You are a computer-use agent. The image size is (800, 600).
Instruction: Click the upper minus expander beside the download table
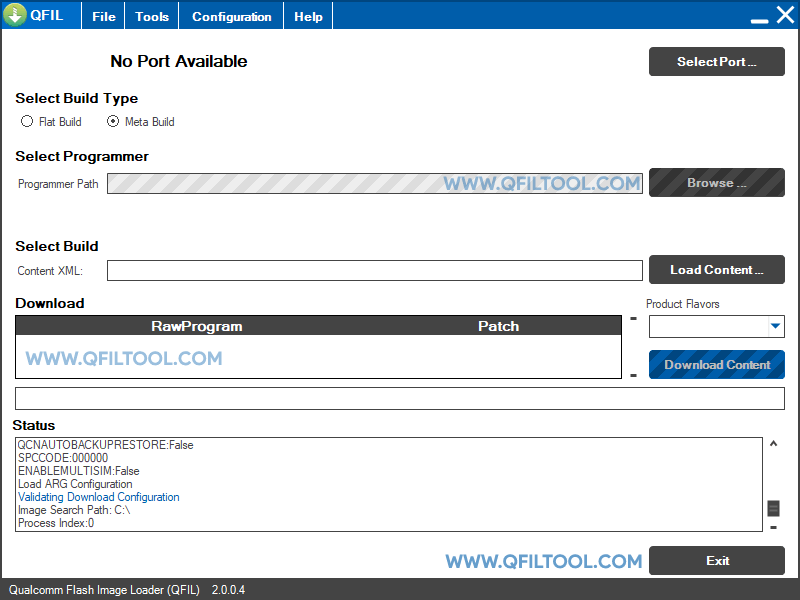[x=633, y=320]
